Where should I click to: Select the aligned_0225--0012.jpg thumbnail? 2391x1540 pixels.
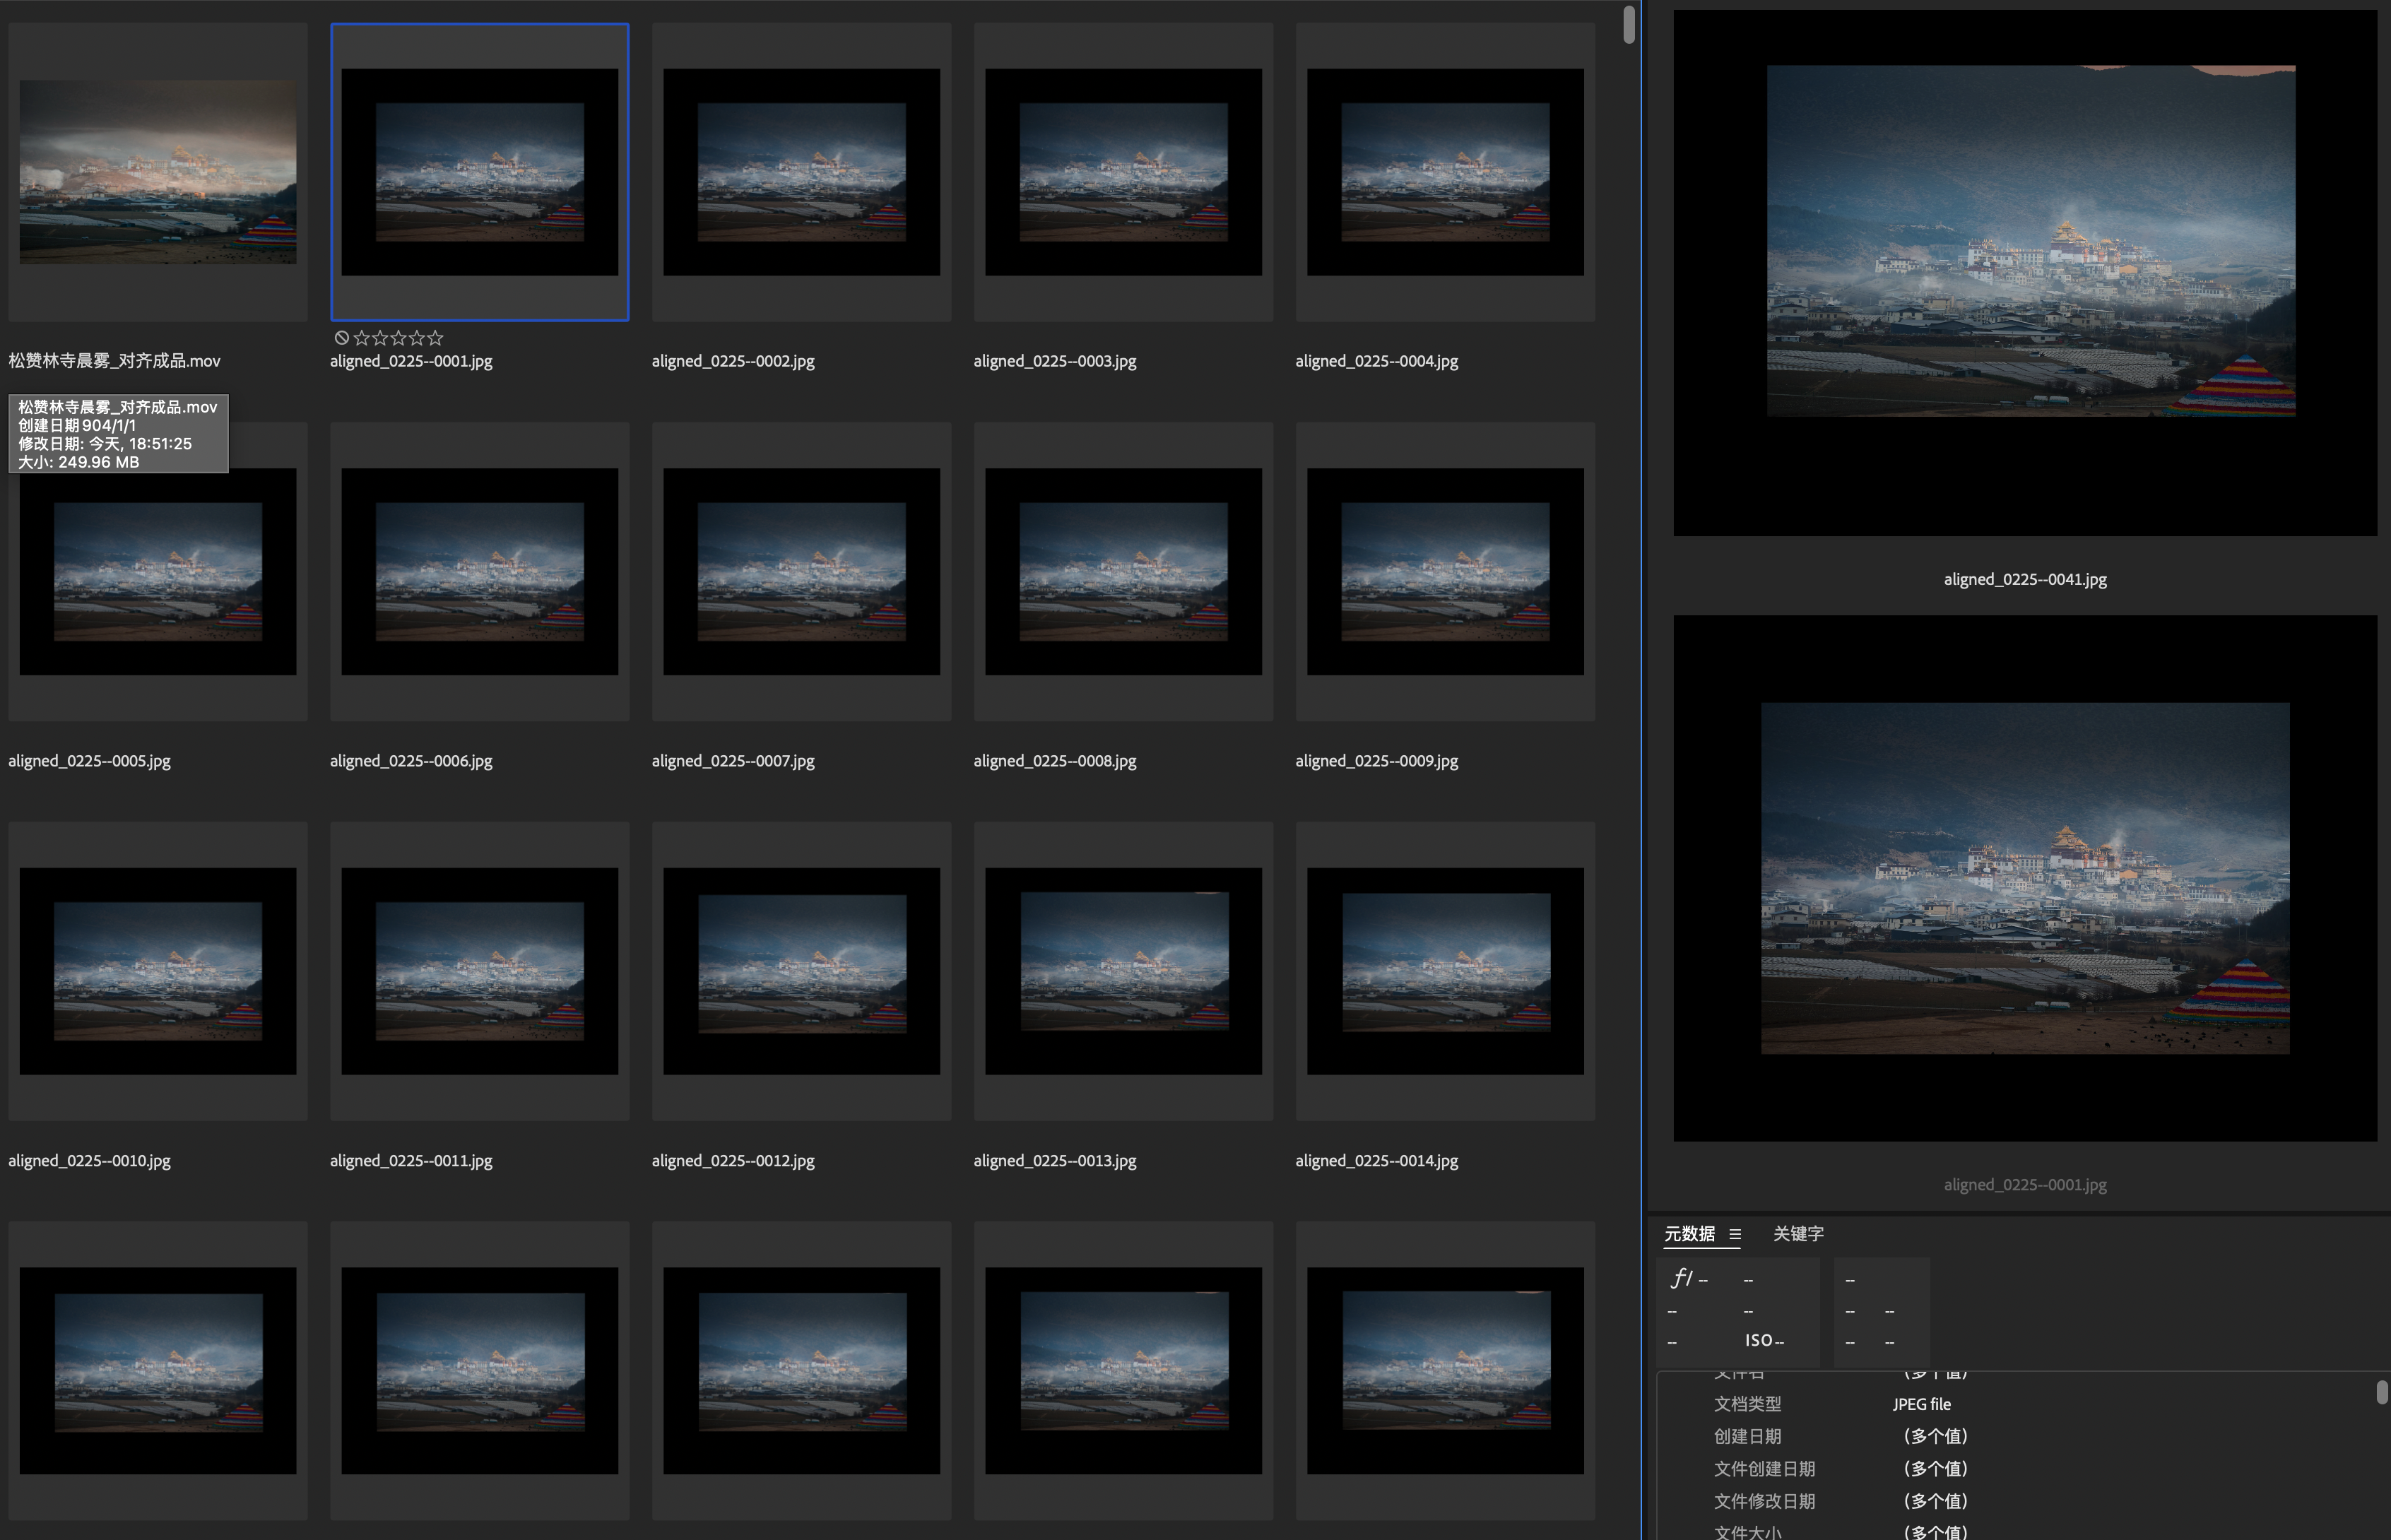[802, 971]
